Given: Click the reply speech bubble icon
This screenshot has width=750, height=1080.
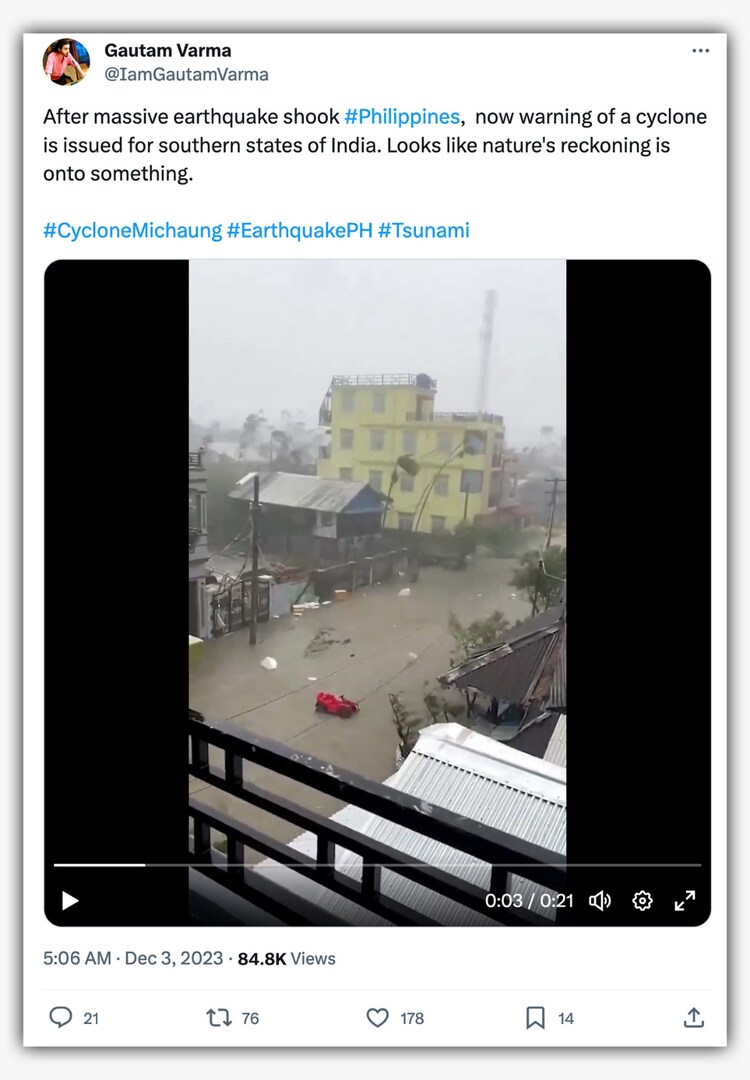Looking at the screenshot, I should (61, 1017).
